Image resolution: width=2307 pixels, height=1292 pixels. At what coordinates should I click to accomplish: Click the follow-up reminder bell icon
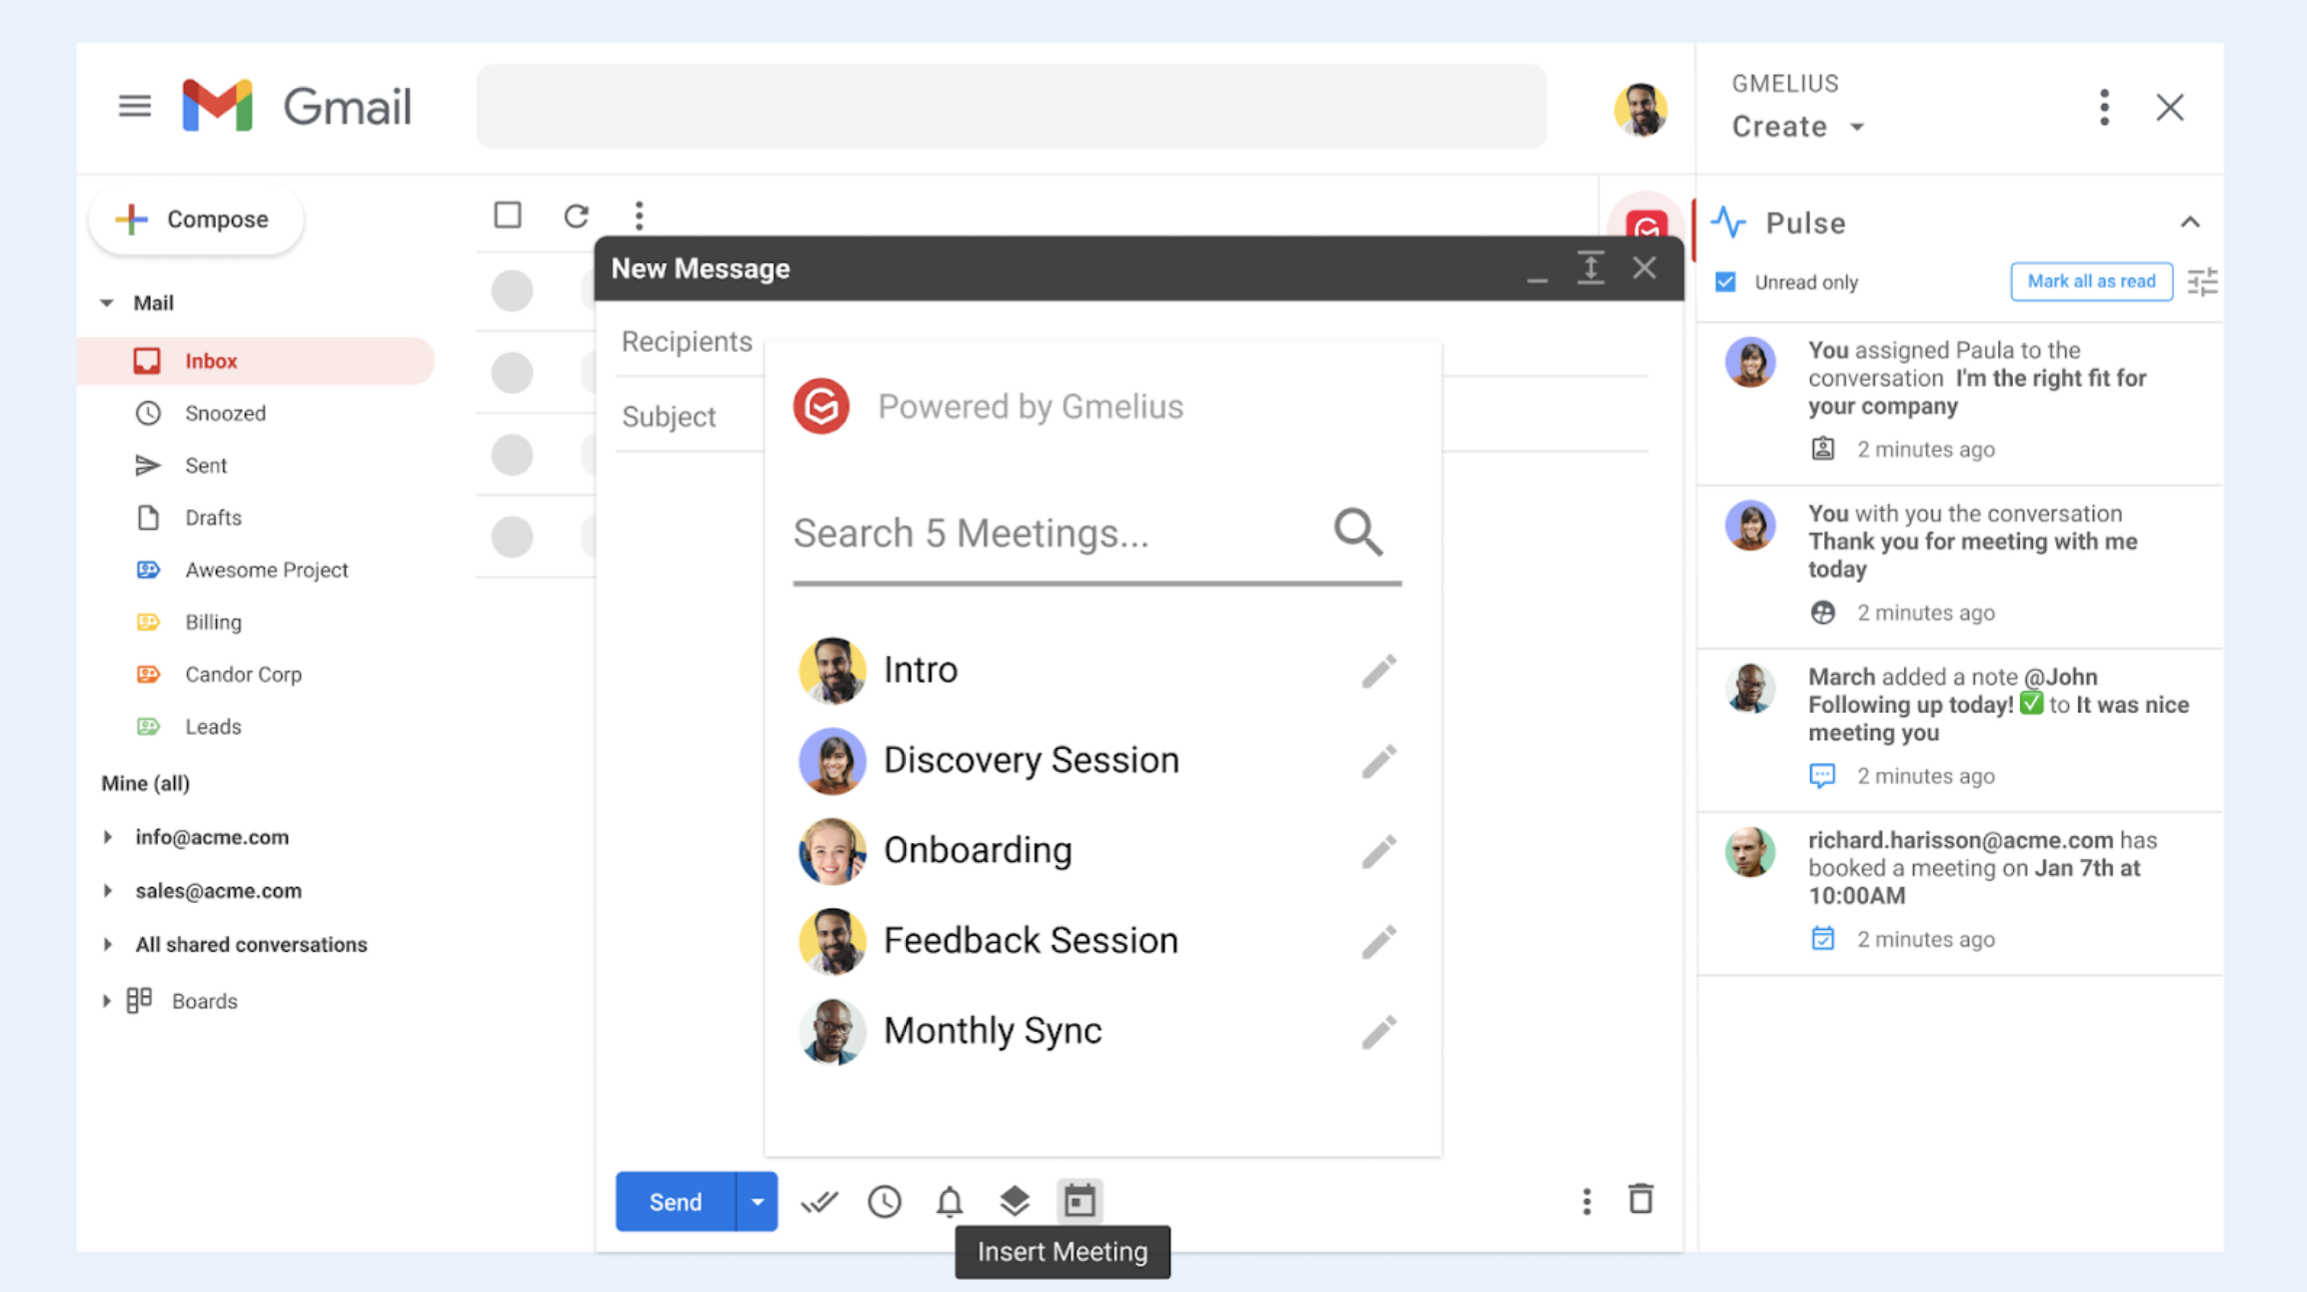[x=949, y=1201]
